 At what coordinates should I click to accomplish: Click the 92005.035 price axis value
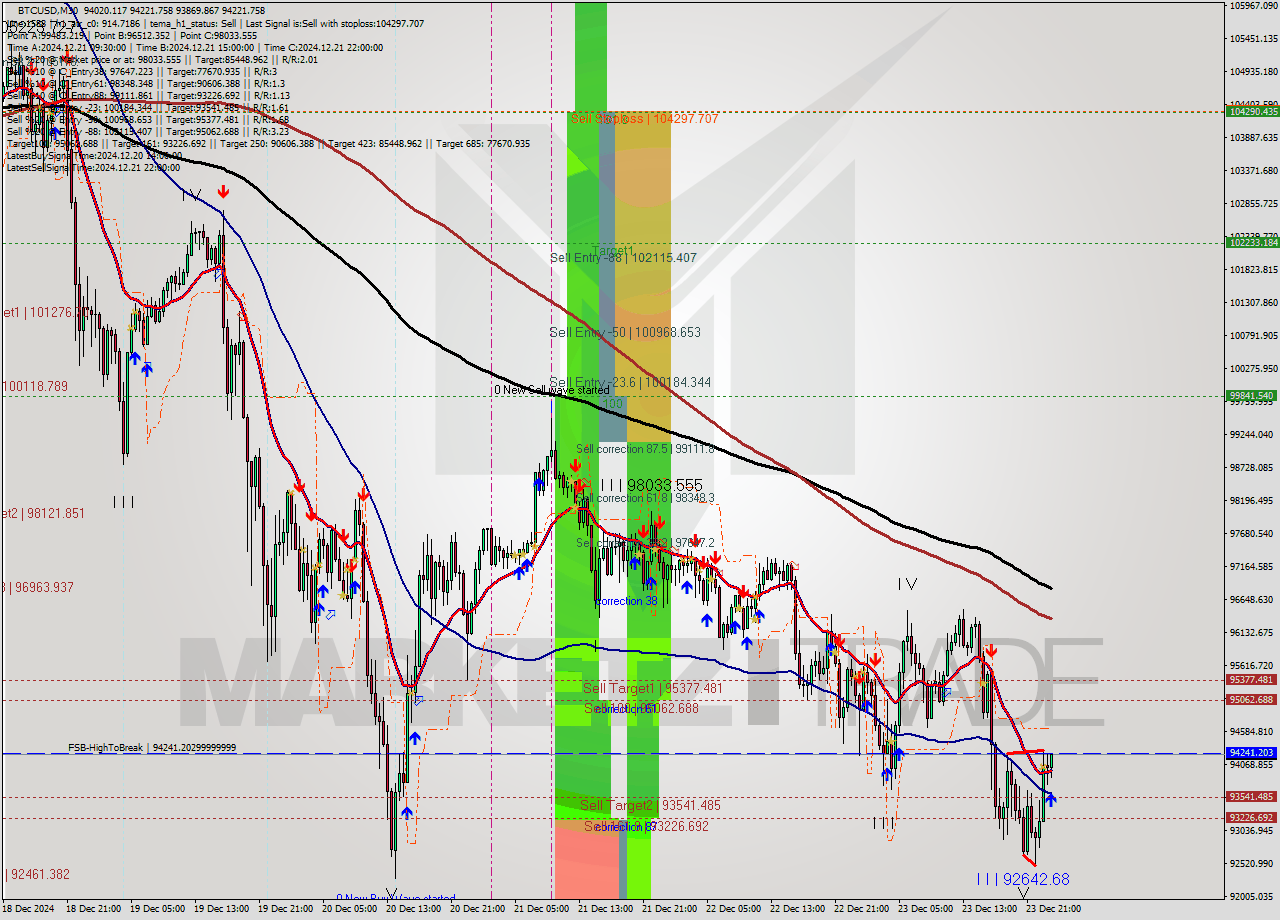pyautogui.click(x=1253, y=896)
